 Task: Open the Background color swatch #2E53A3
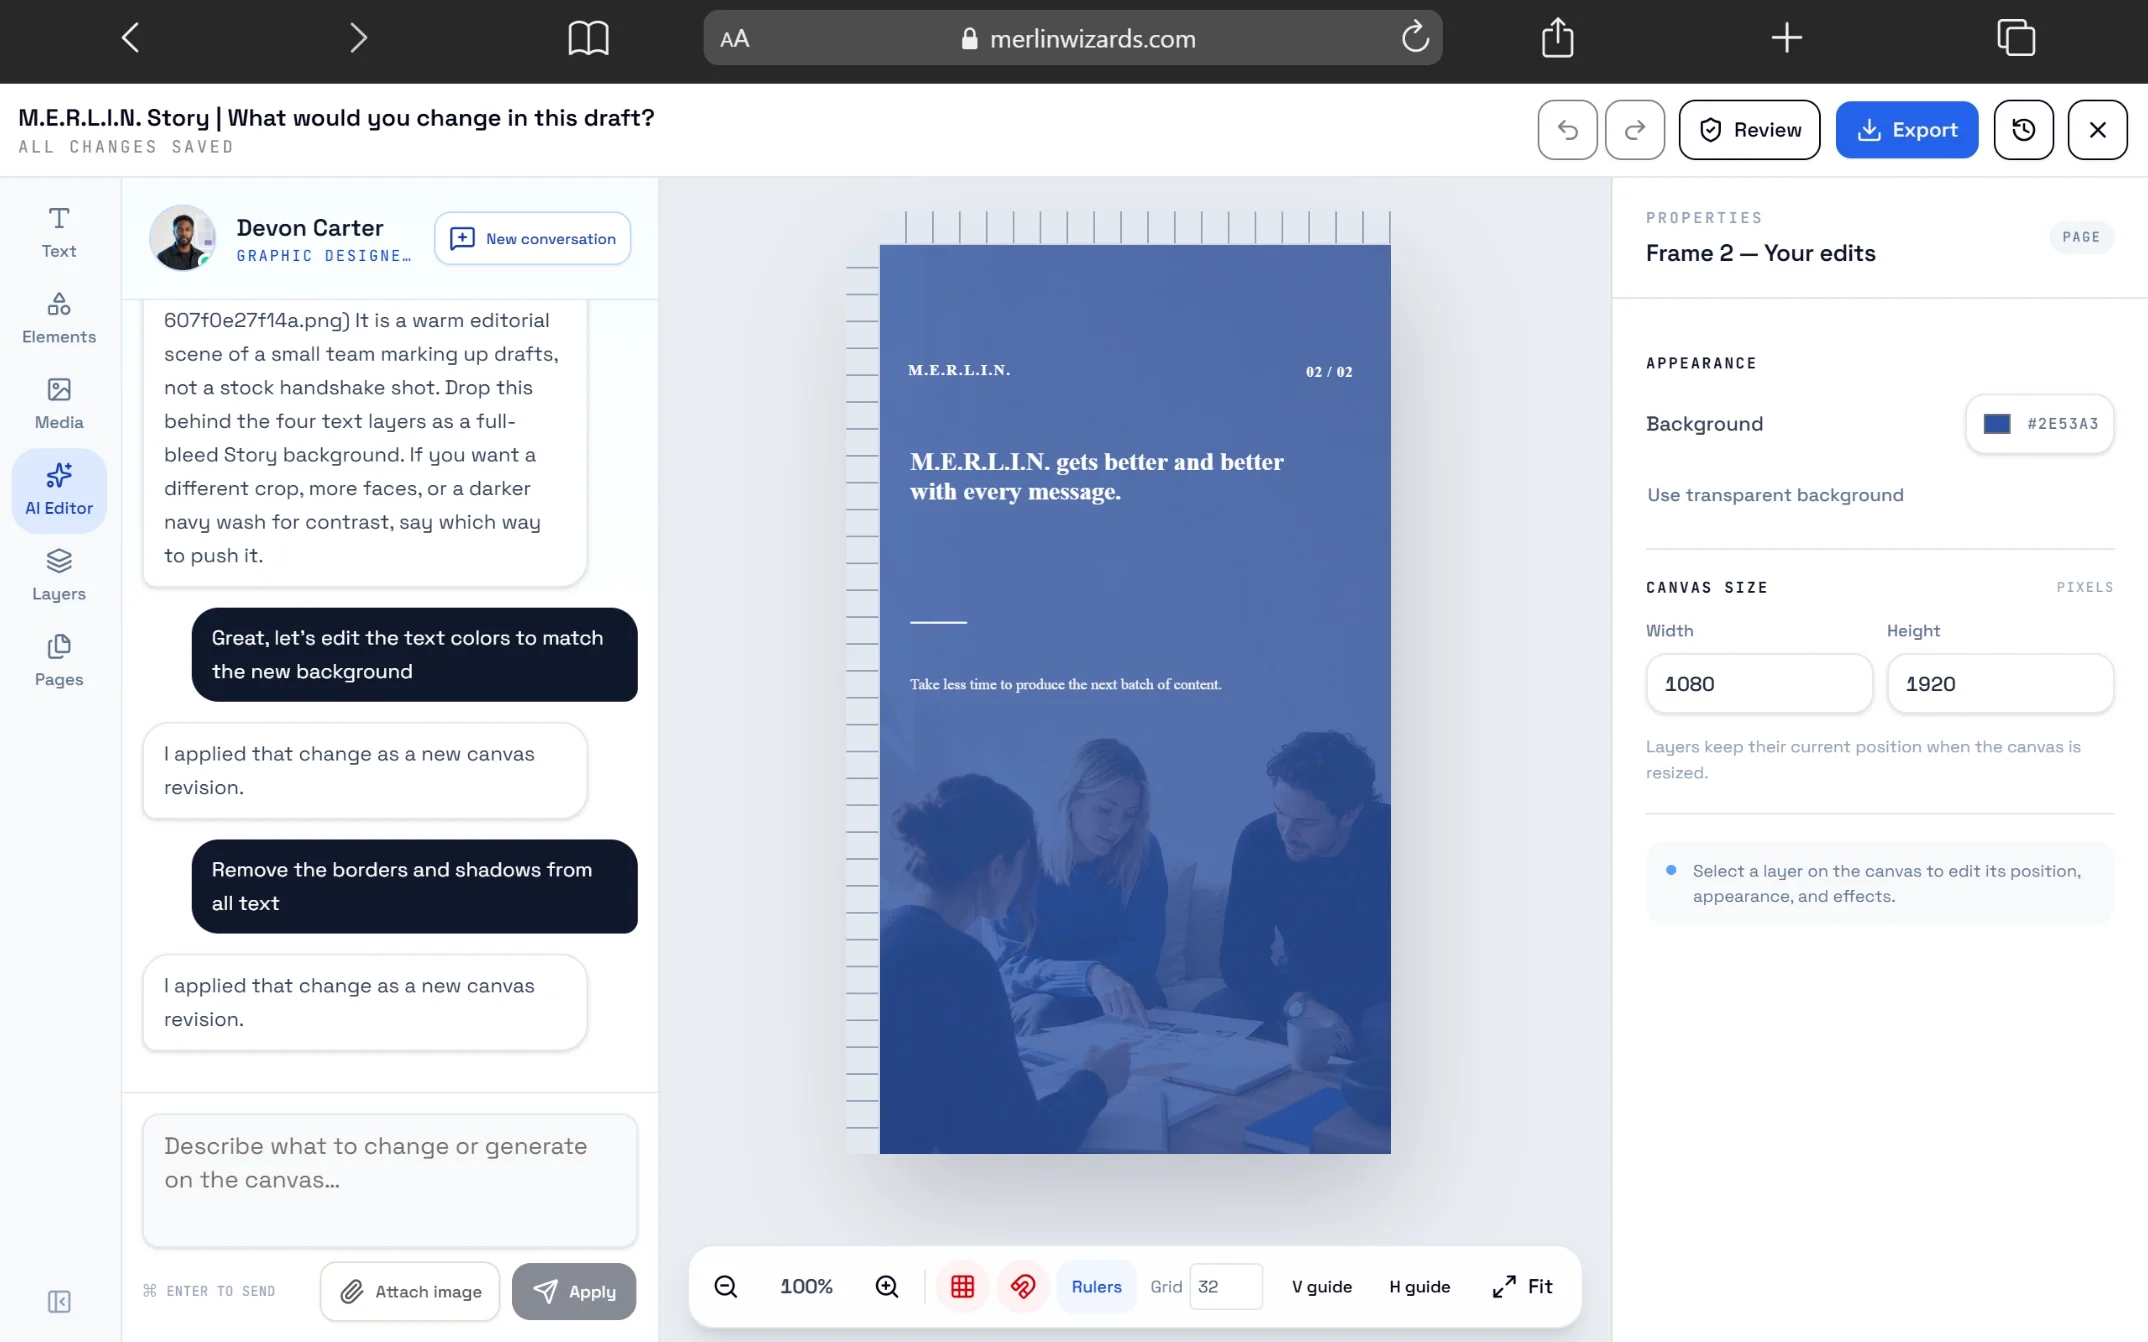[x=2039, y=424]
